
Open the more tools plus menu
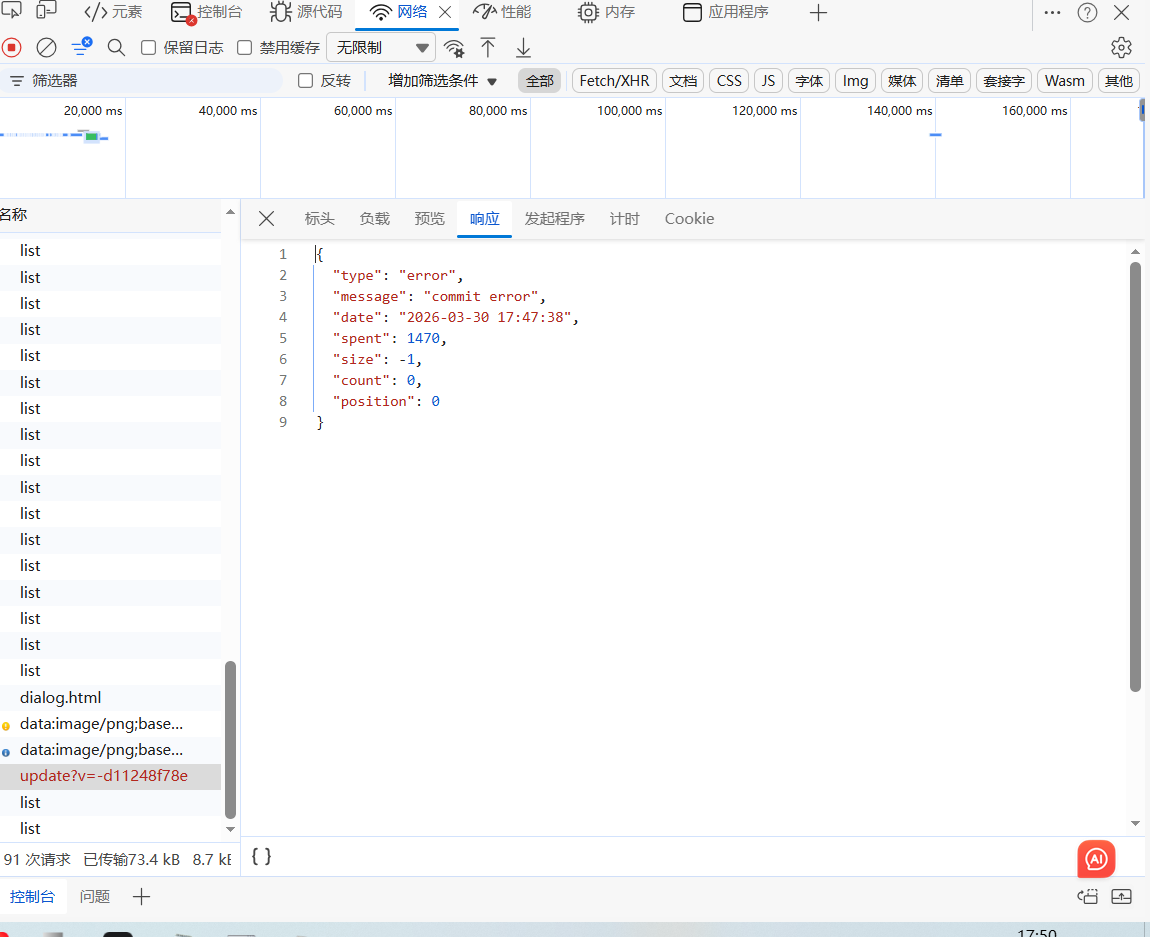[x=818, y=13]
